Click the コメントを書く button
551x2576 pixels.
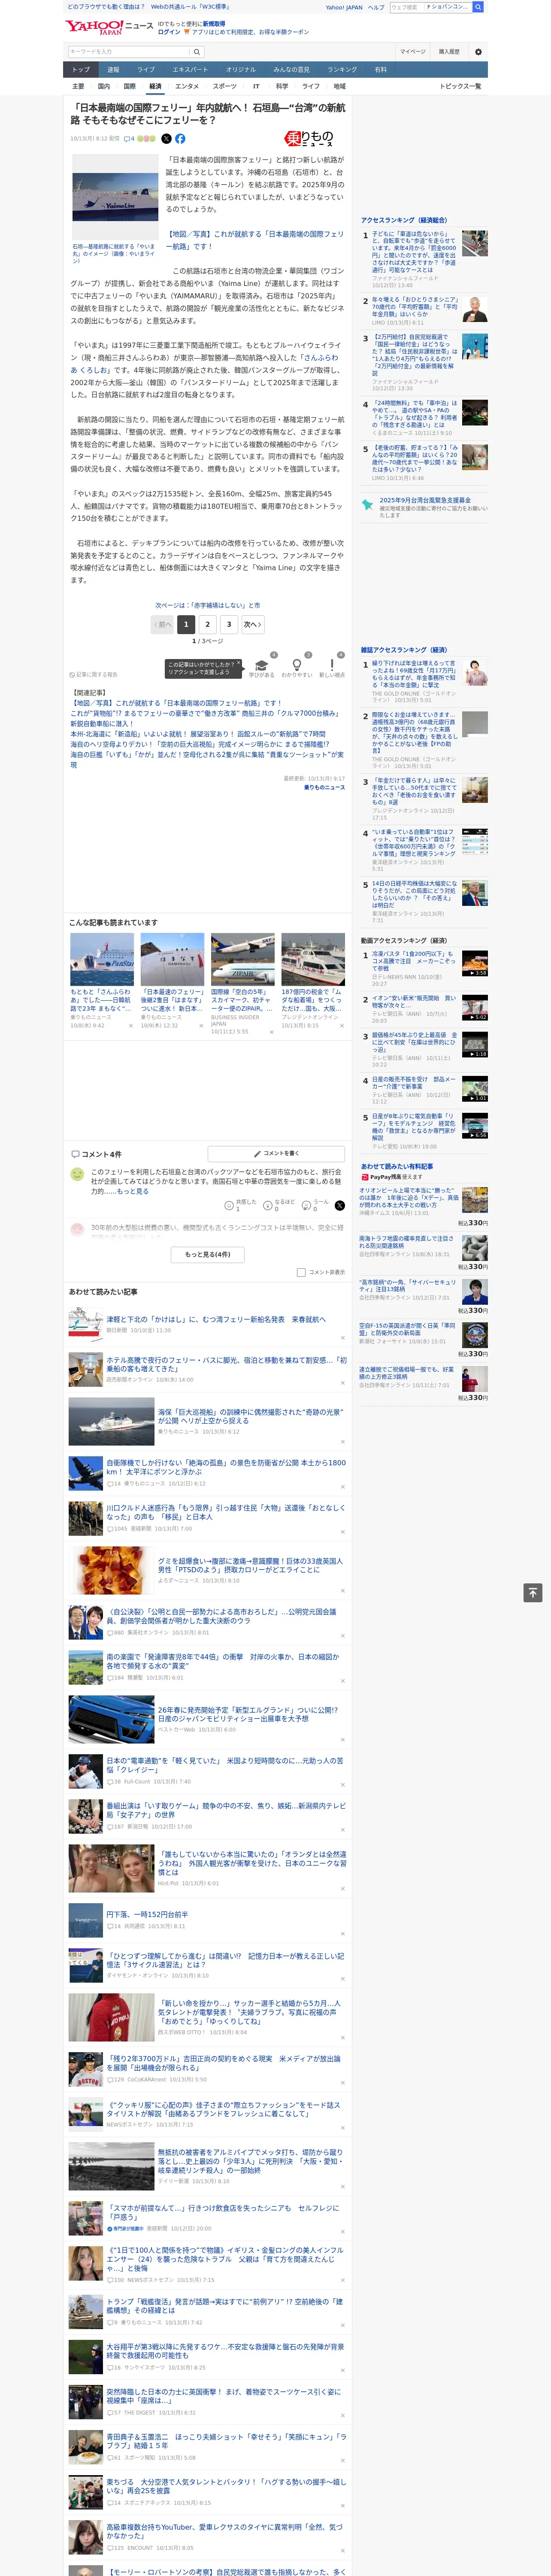276,1154
